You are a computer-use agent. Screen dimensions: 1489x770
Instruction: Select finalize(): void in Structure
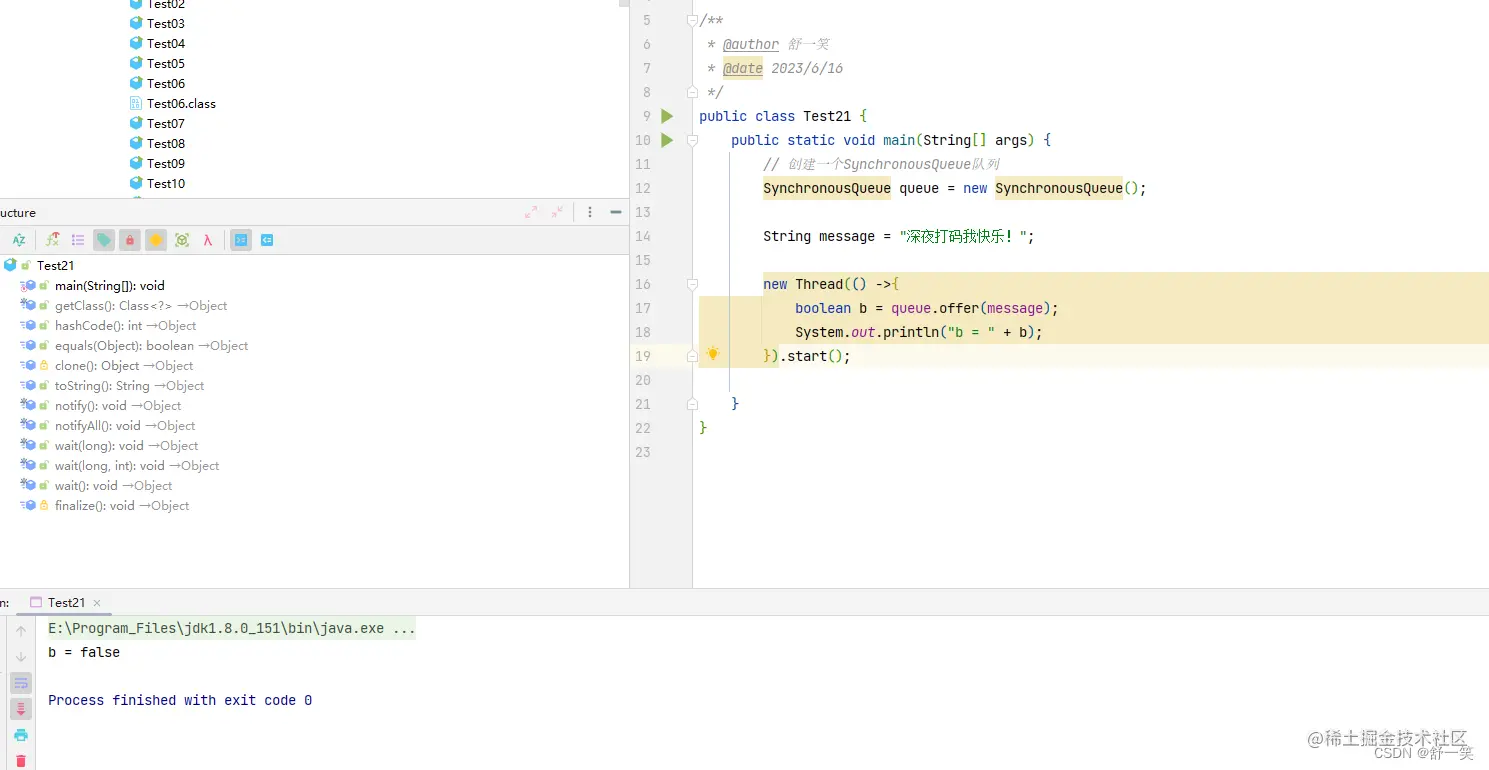pyautogui.click(x=122, y=505)
